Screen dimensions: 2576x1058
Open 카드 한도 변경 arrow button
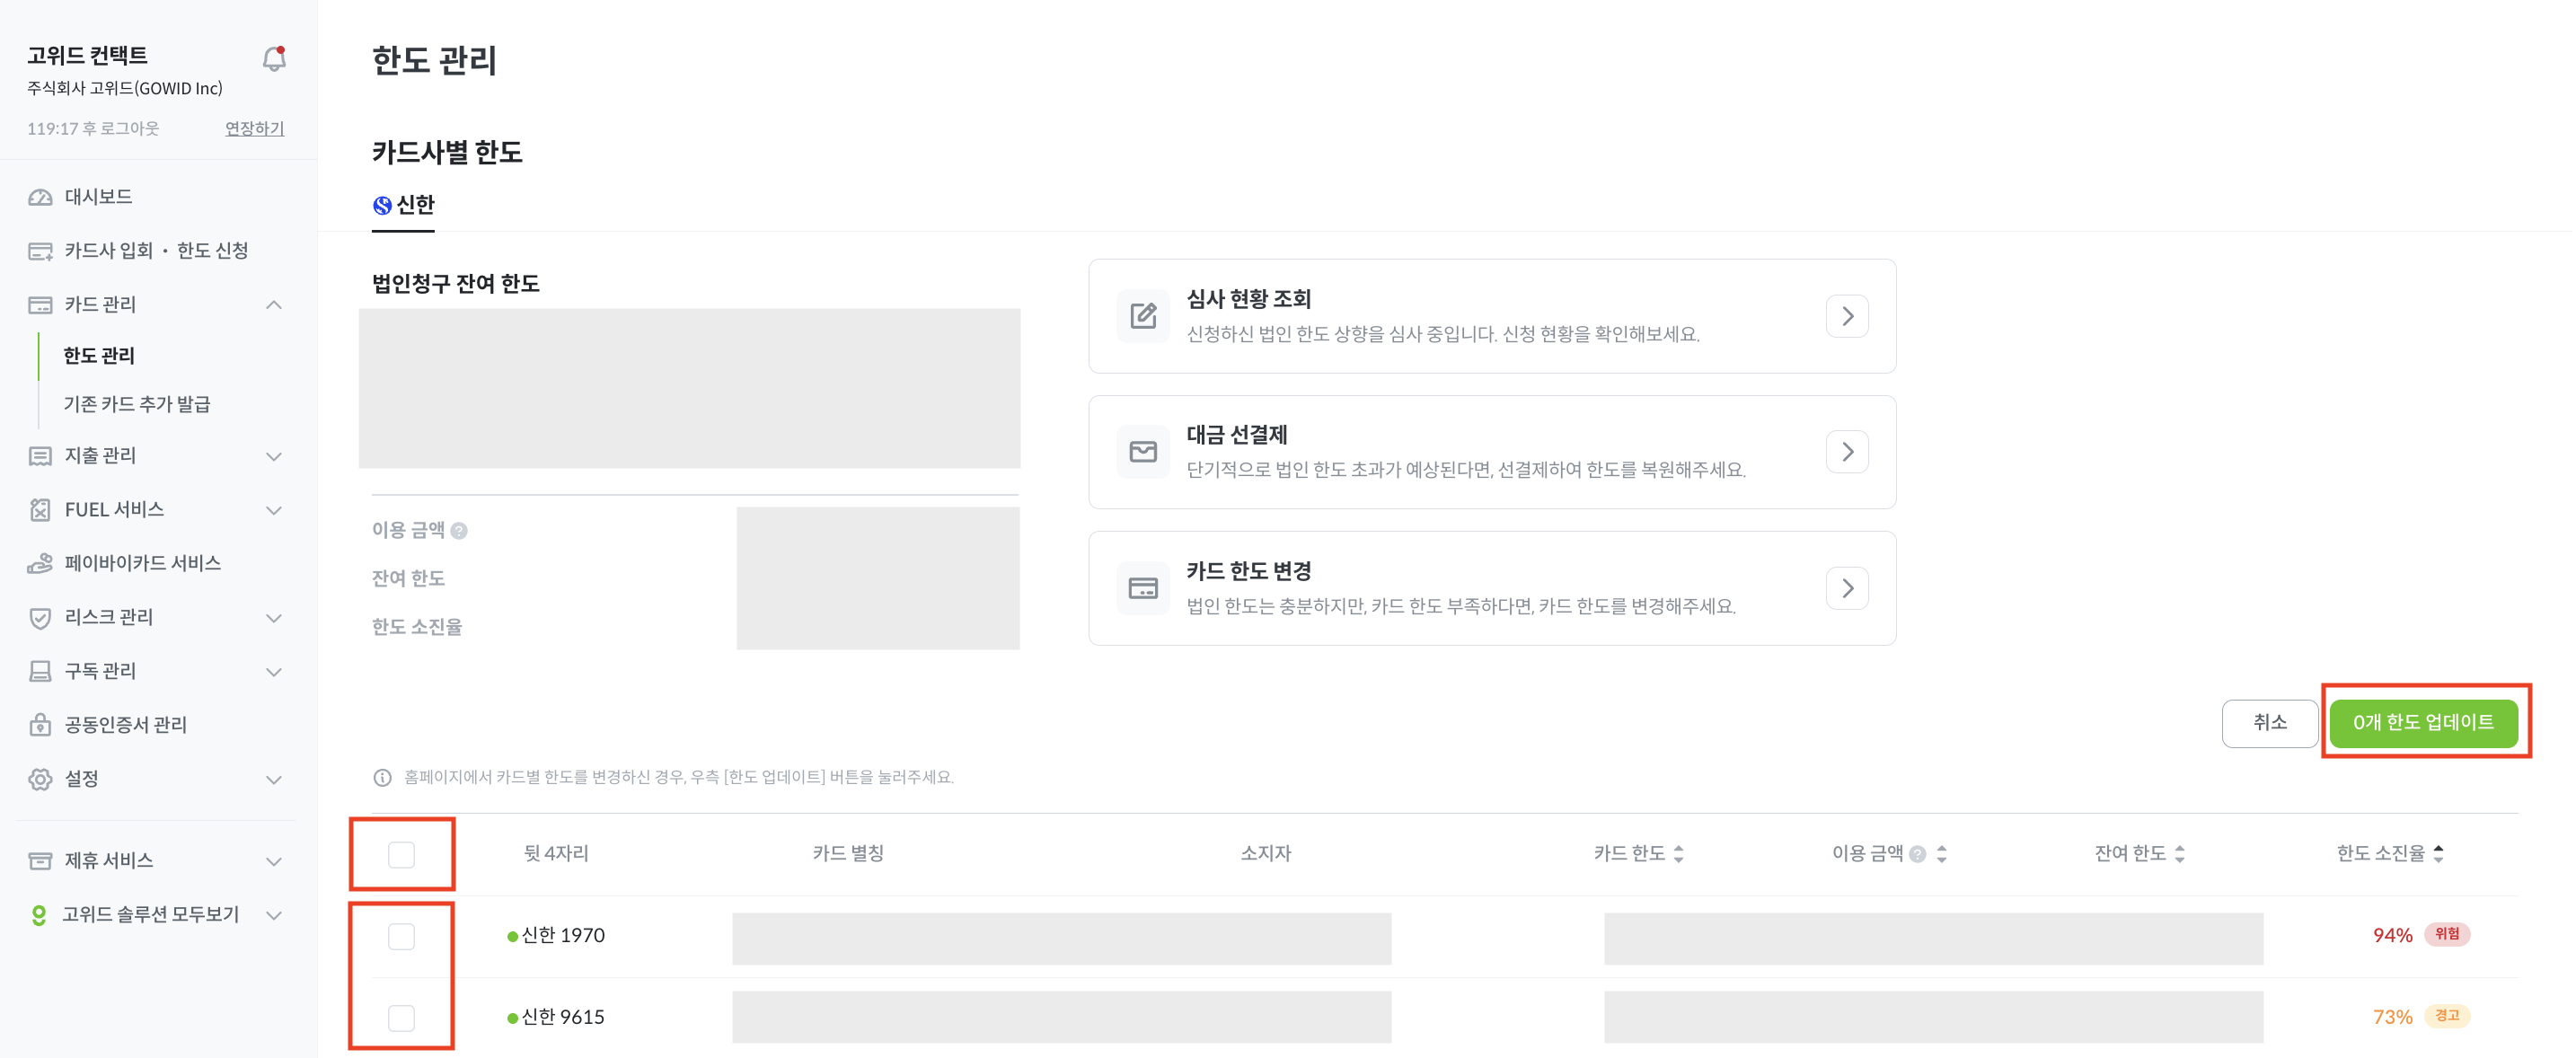click(1846, 588)
